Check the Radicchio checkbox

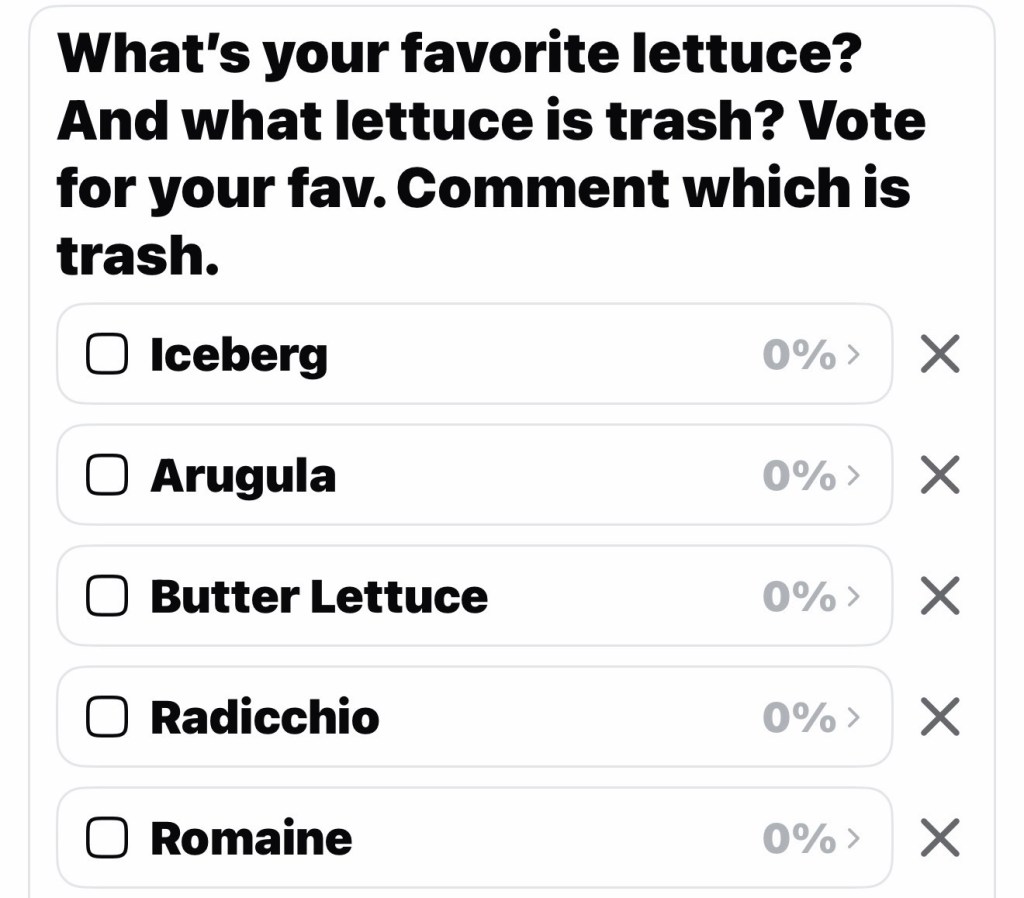click(106, 717)
